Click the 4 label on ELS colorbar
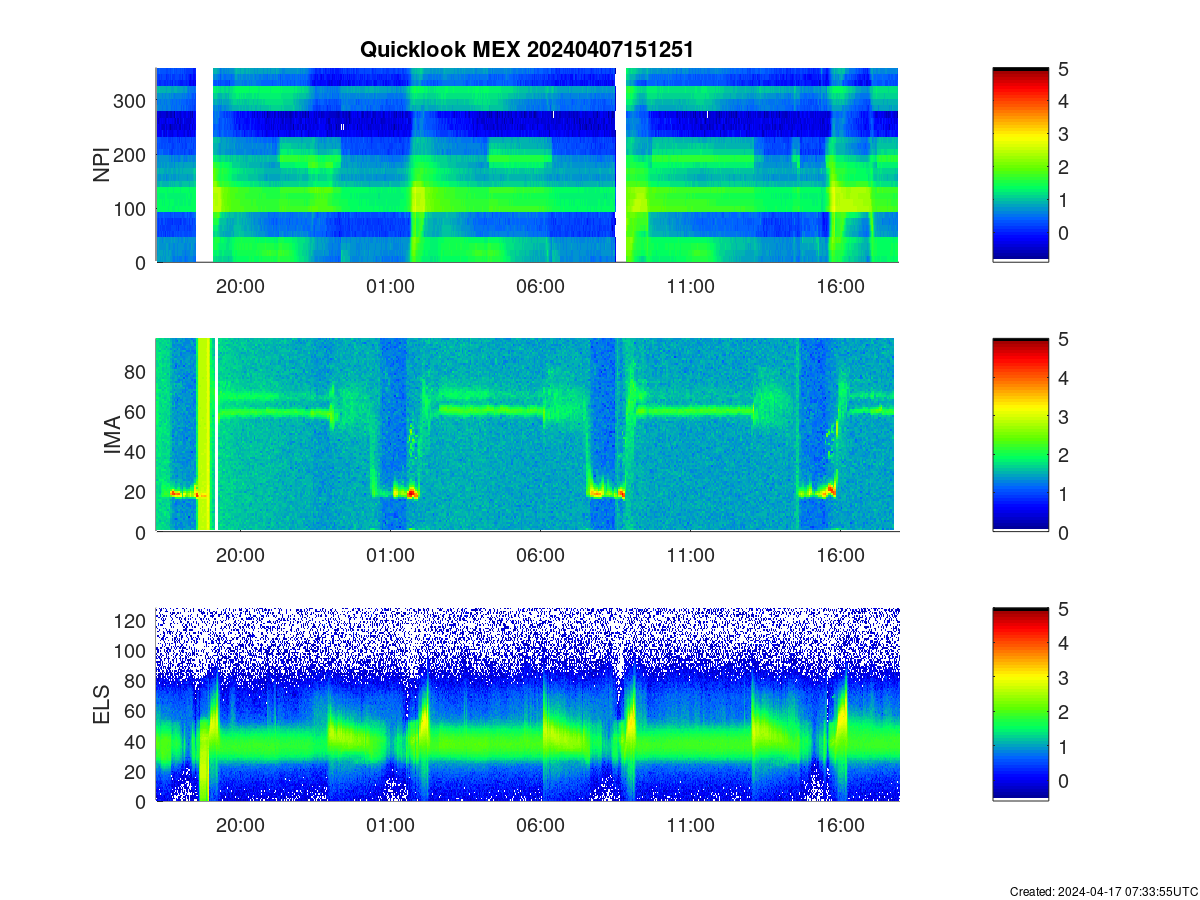The width and height of the screenshot is (1200, 900). tap(1063, 642)
